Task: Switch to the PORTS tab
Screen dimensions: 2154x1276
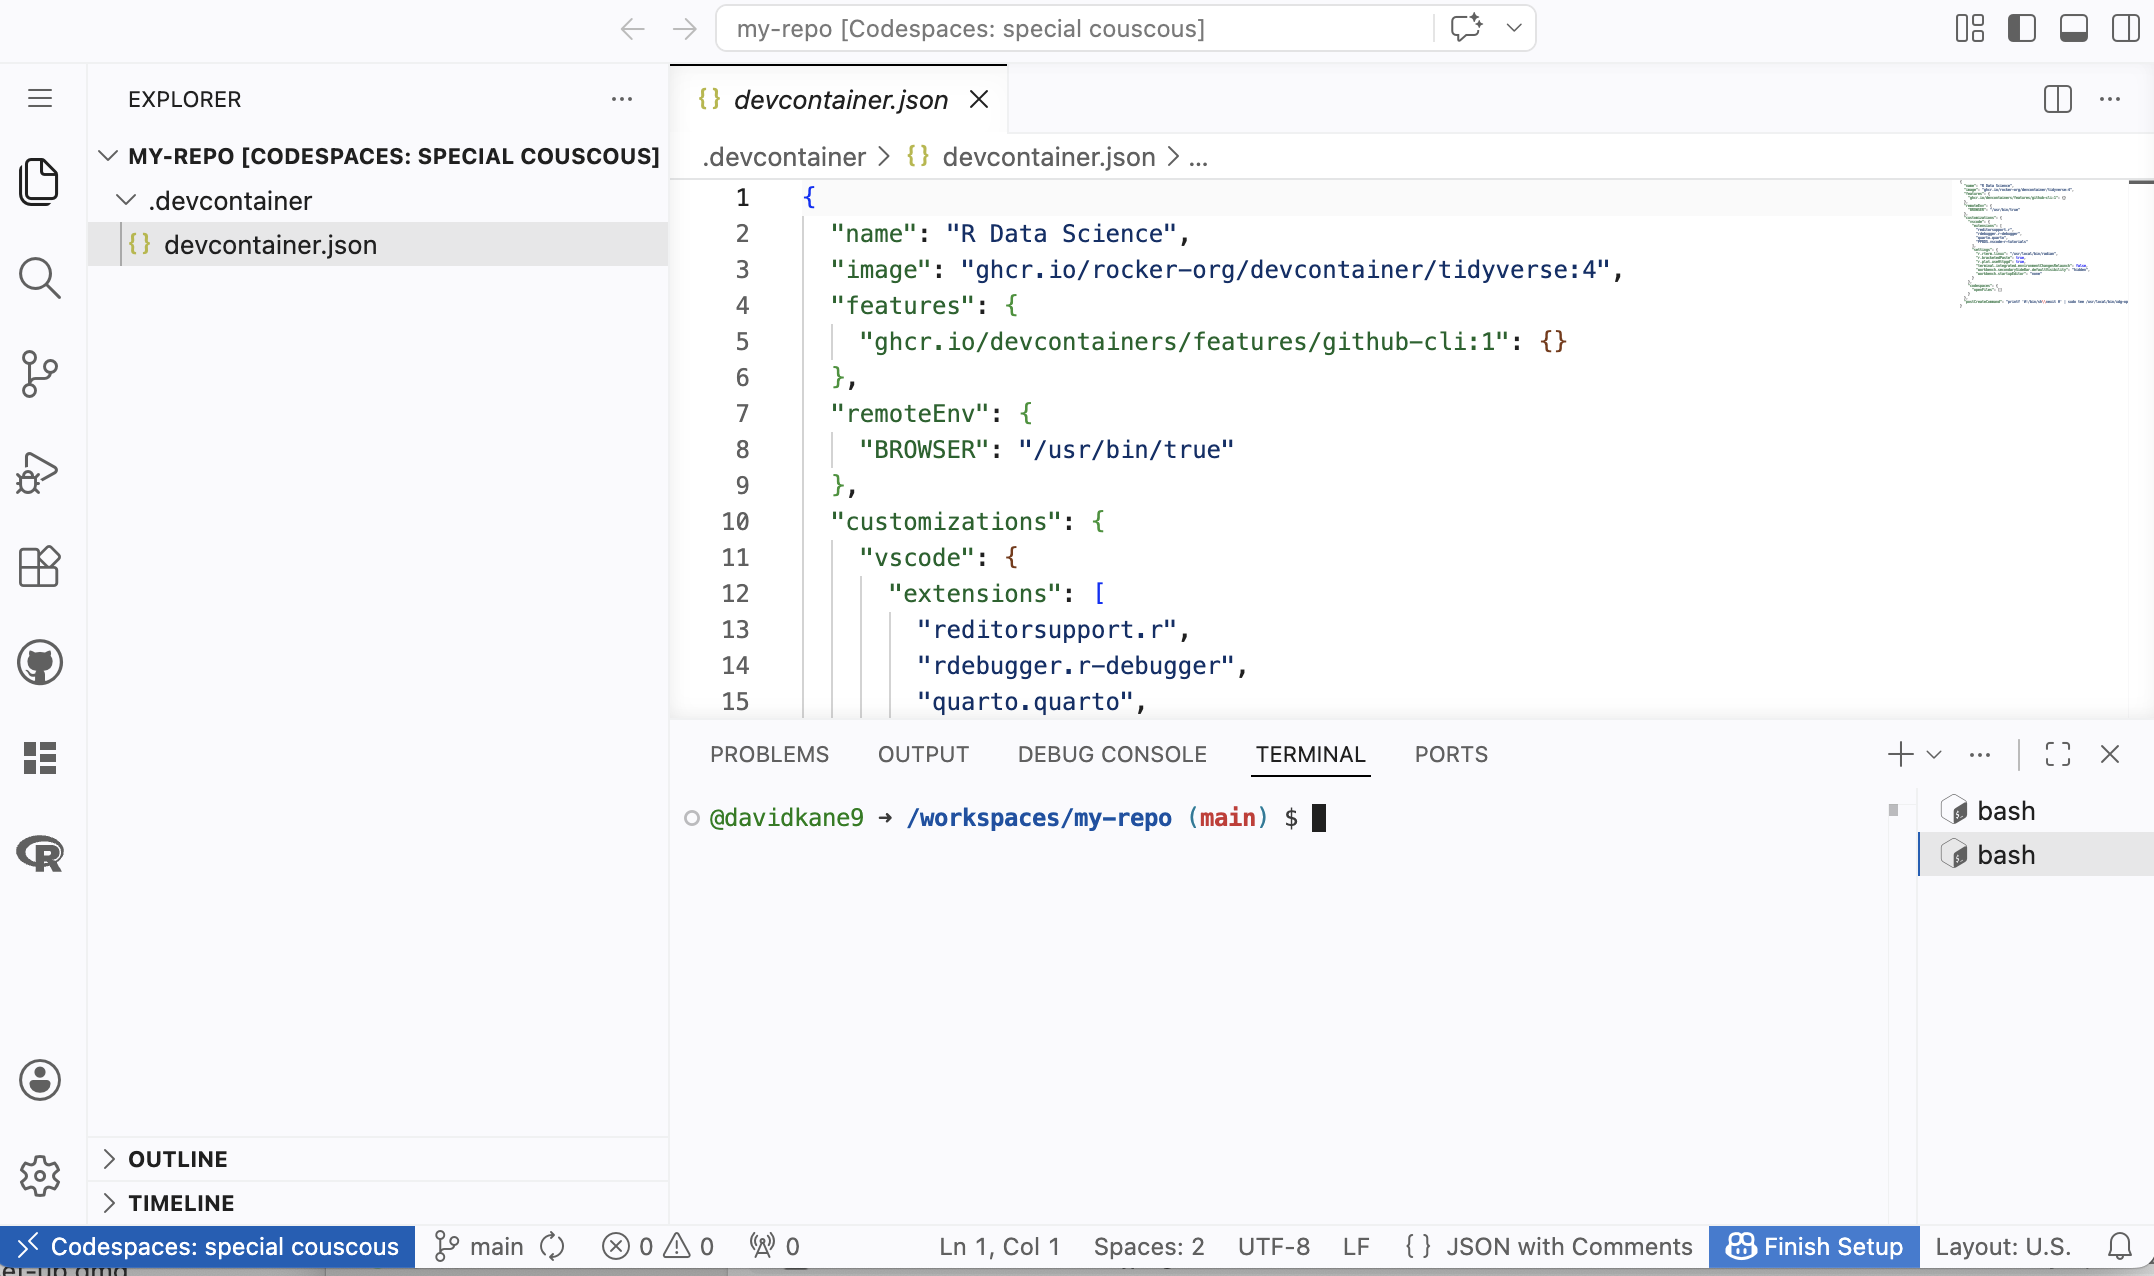Action: point(1451,754)
